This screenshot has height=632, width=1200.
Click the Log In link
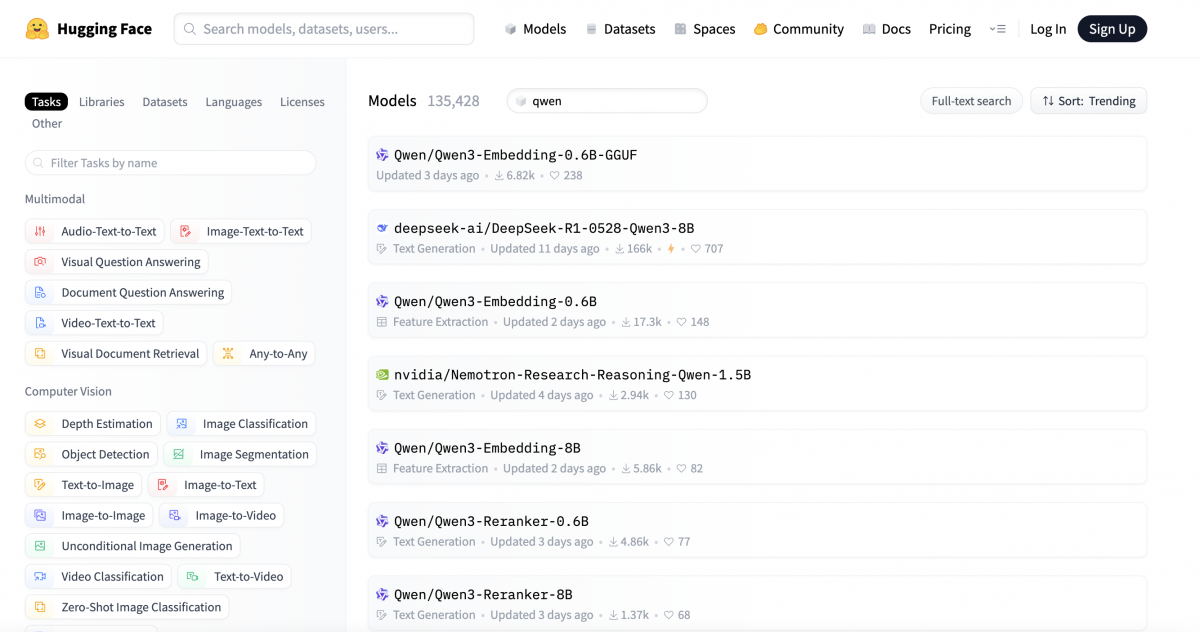point(1048,29)
